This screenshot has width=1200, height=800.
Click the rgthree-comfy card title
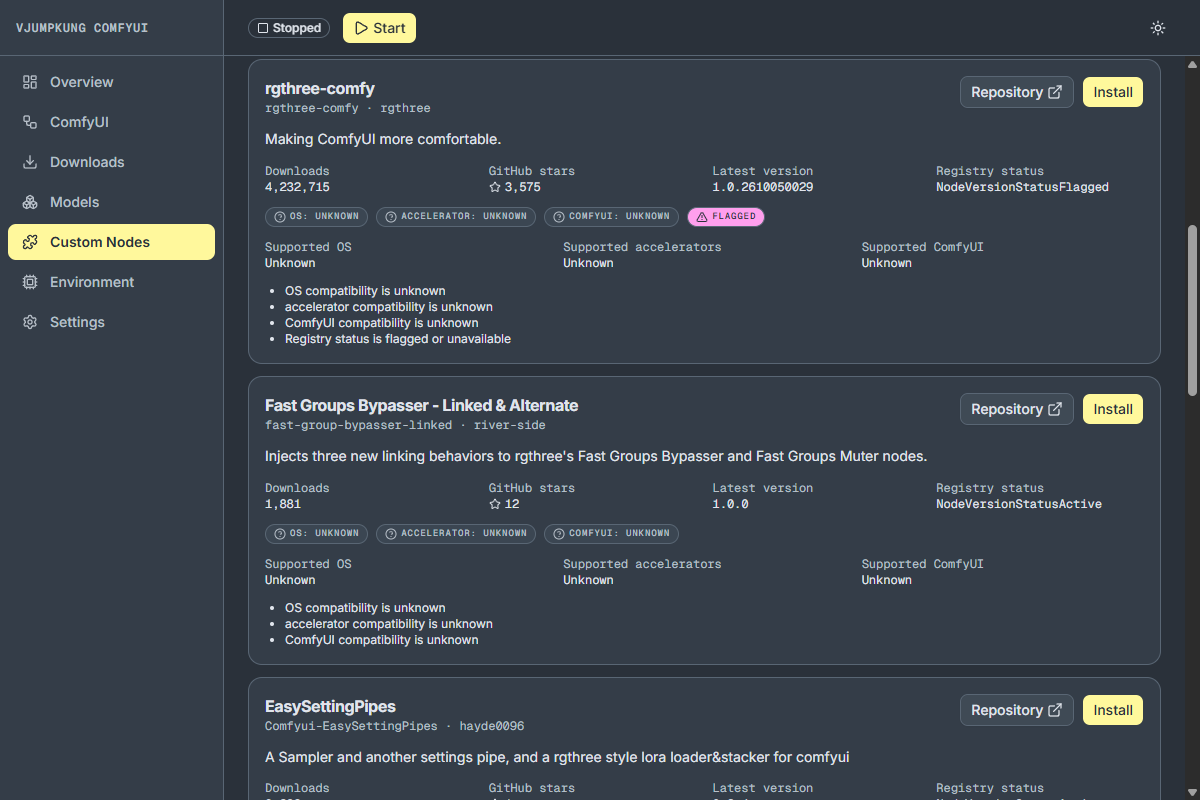pyautogui.click(x=320, y=89)
